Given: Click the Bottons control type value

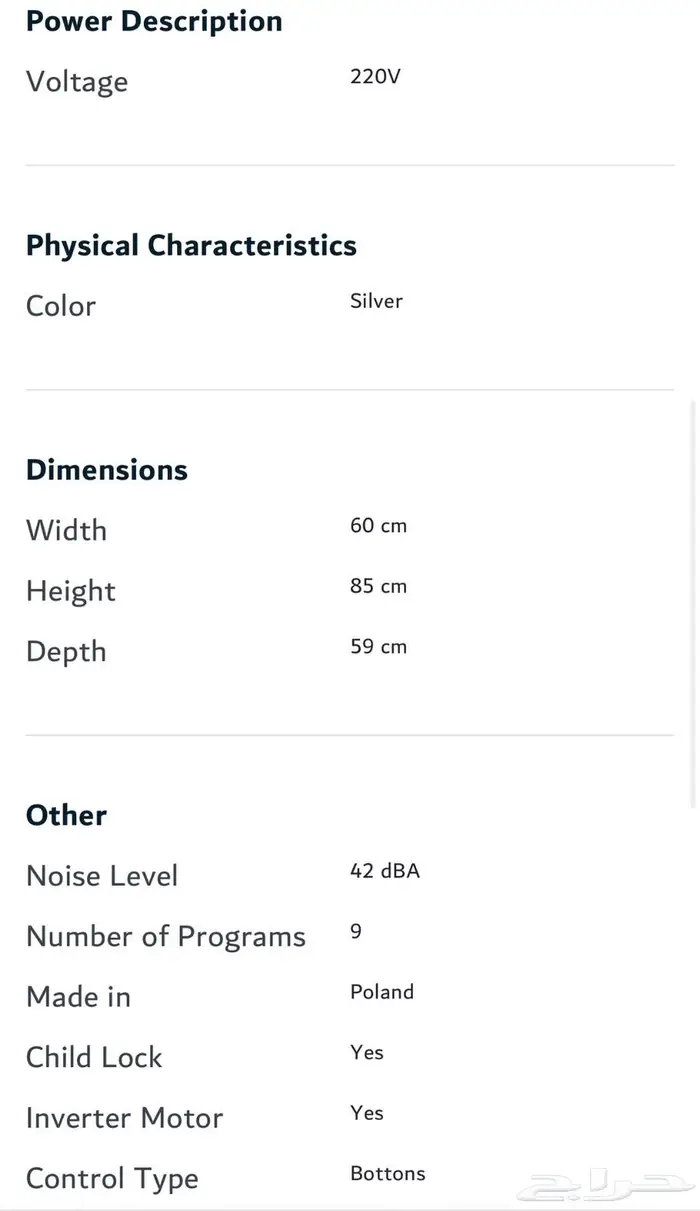Looking at the screenshot, I should 388,1173.
